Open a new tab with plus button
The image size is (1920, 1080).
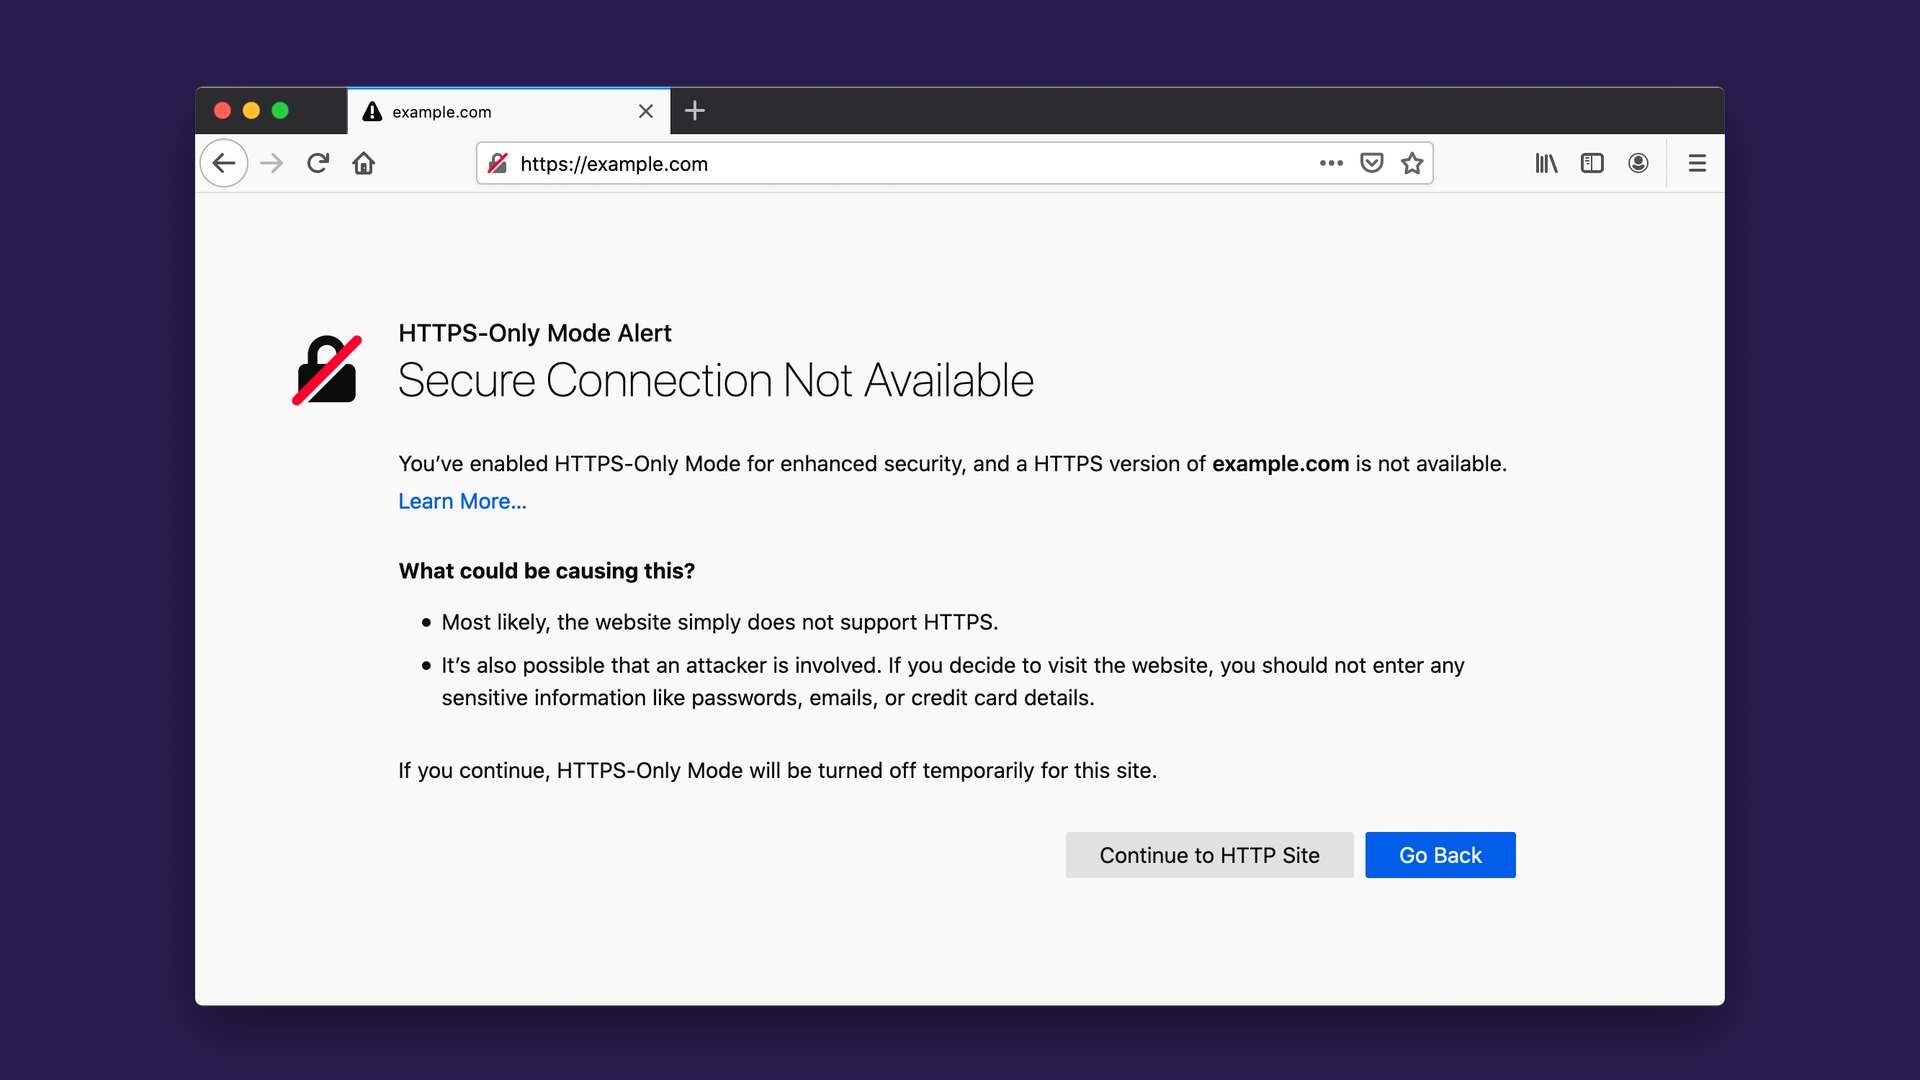[695, 111]
